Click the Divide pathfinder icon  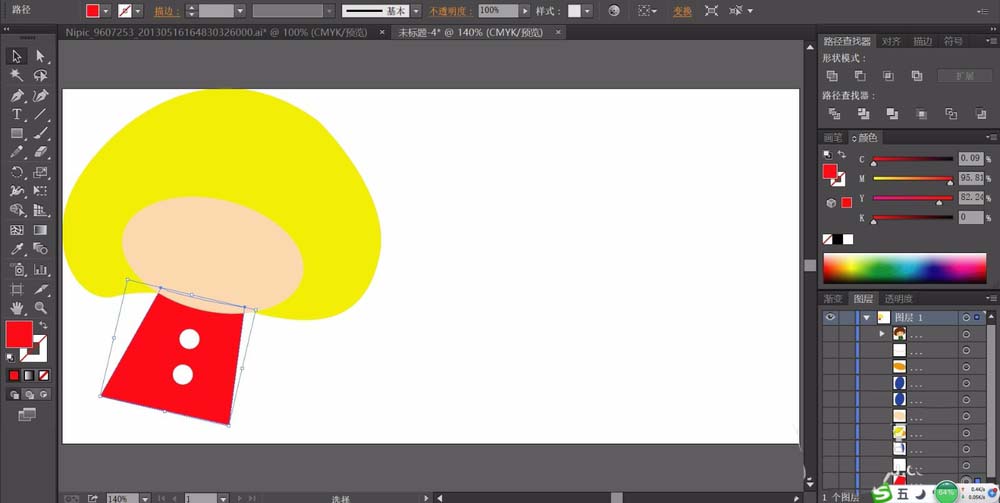(834, 113)
